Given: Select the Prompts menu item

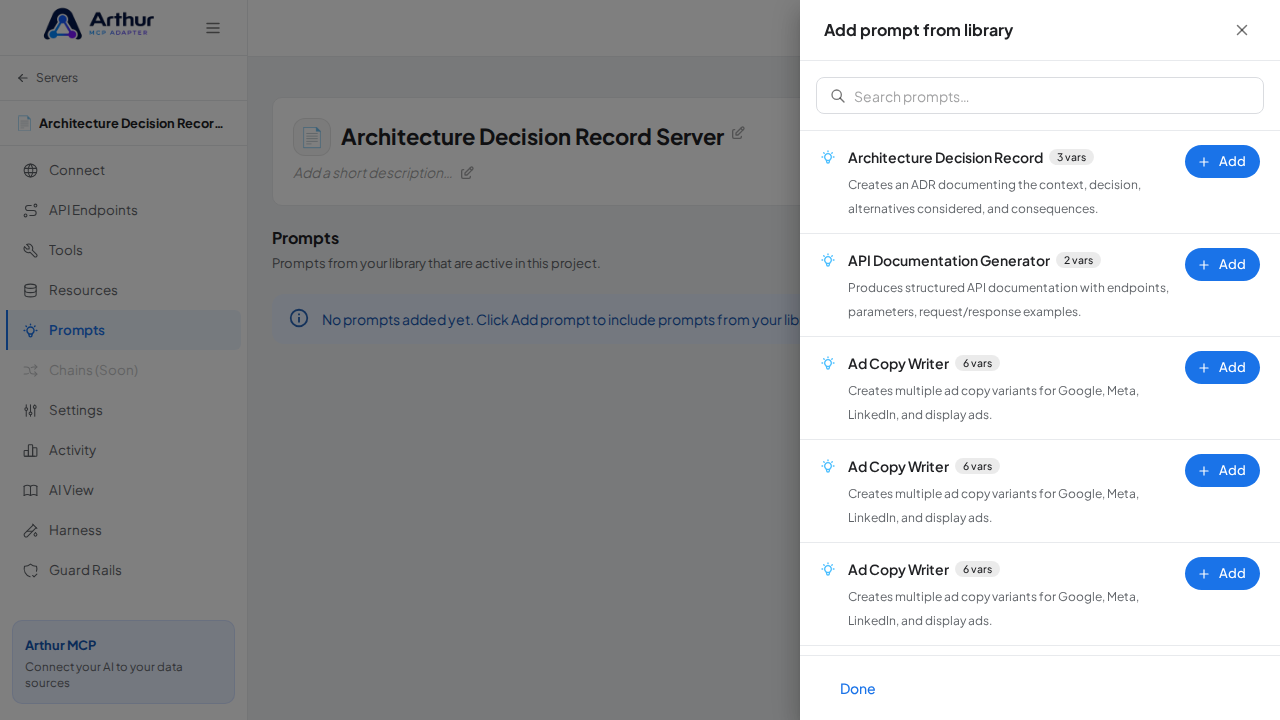Looking at the screenshot, I should (123, 330).
